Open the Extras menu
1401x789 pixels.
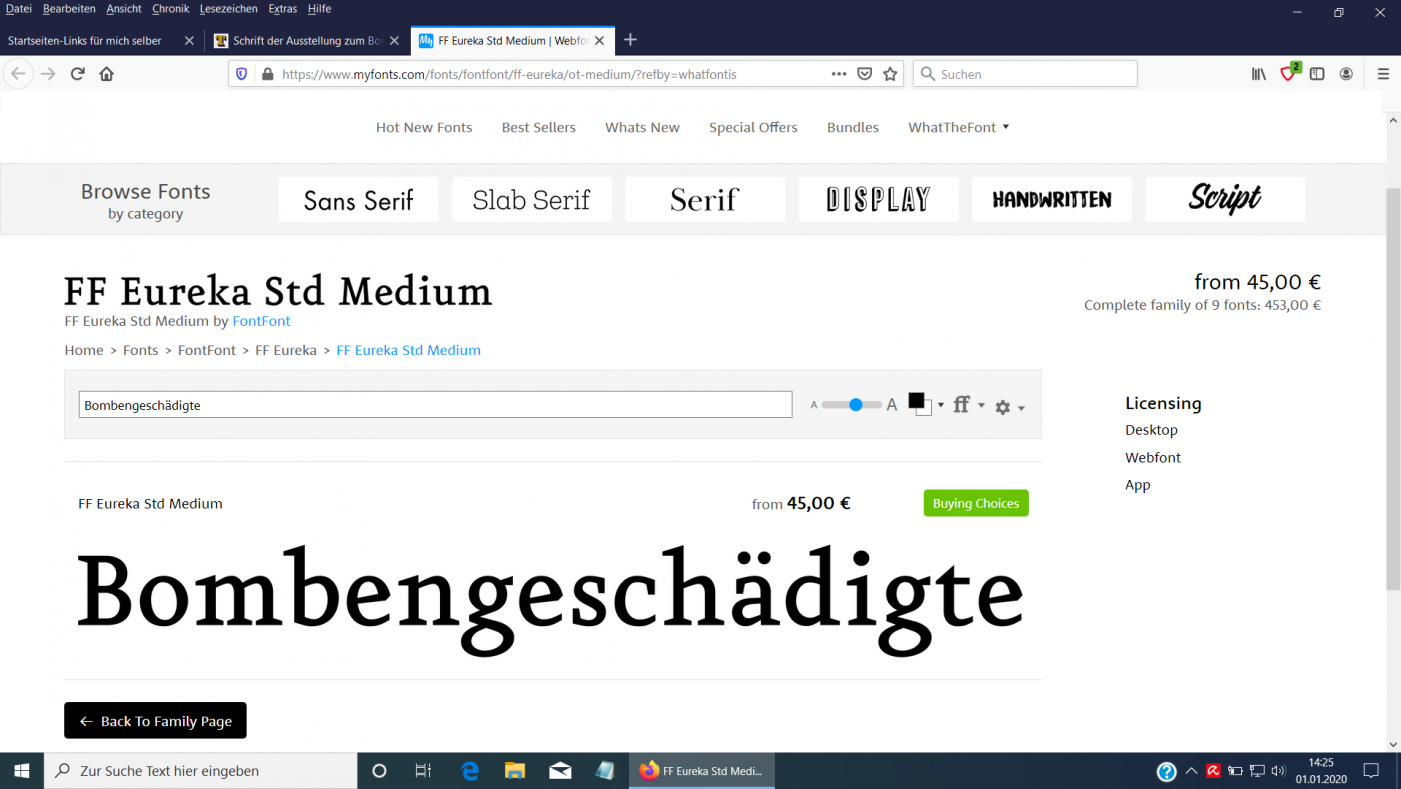click(x=283, y=9)
